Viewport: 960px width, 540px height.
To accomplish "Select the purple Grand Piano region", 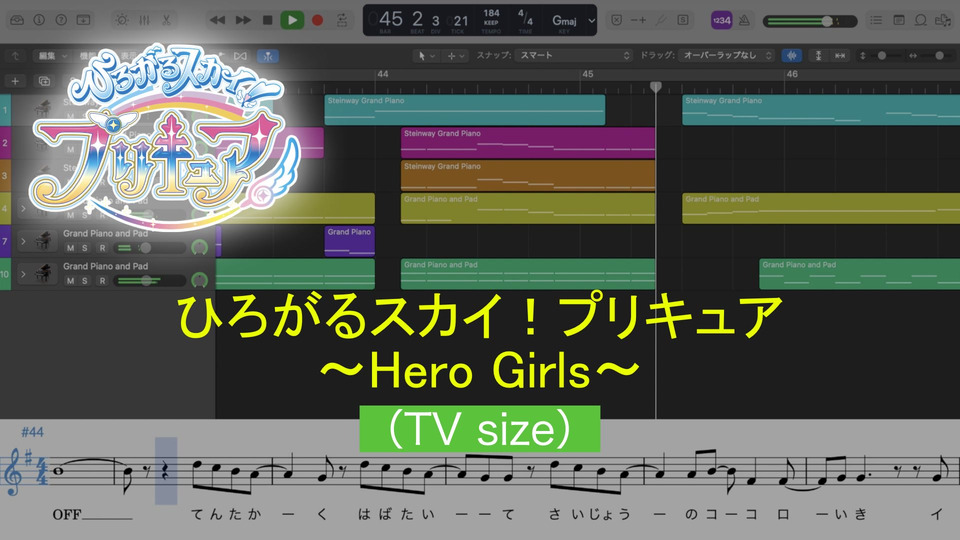I will click(x=350, y=241).
